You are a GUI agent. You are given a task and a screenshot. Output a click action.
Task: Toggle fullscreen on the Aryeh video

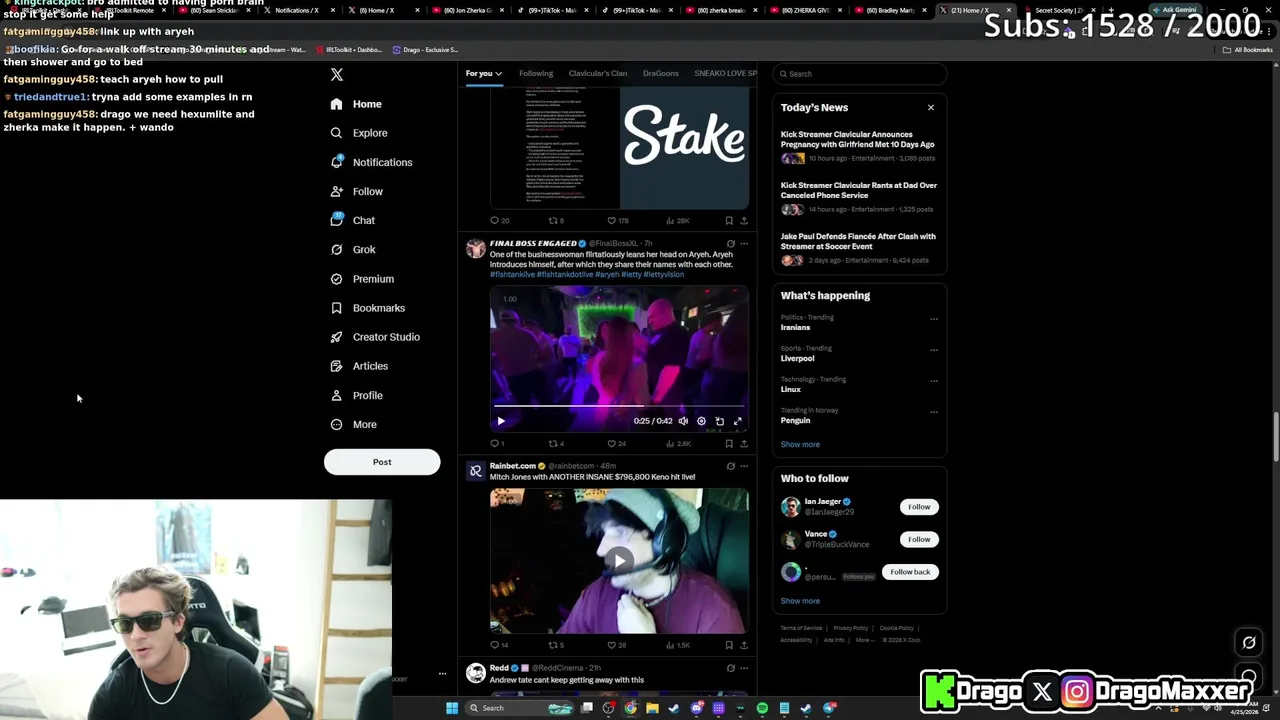(x=738, y=421)
